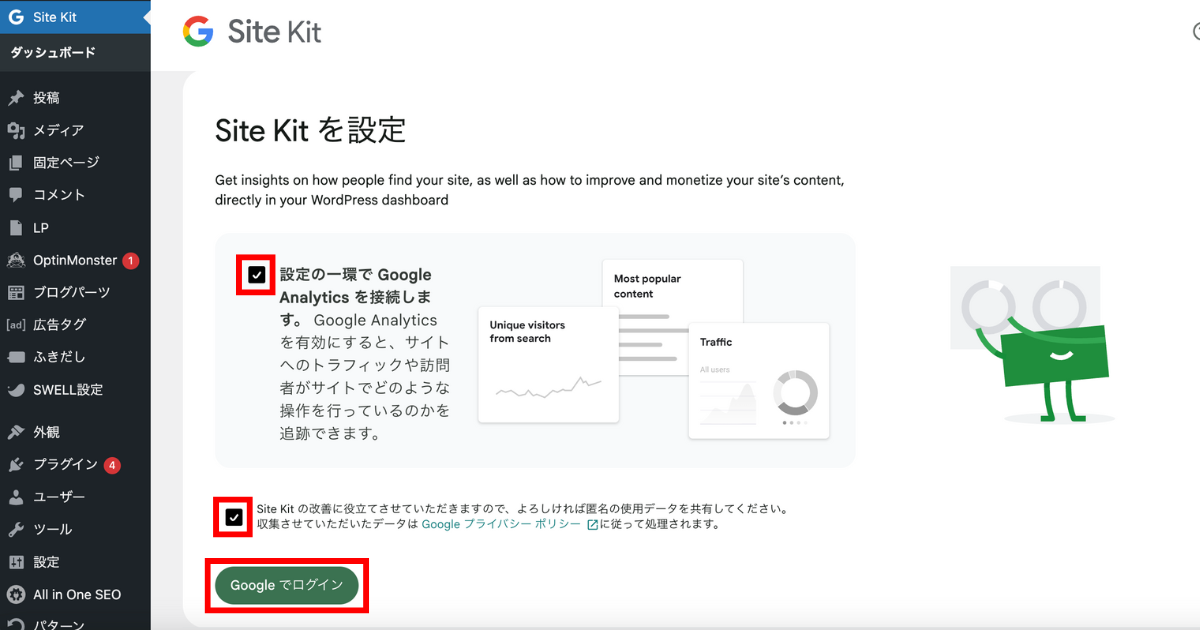
Task: Click the red 4 badge on プラグイン
Action: tap(112, 465)
